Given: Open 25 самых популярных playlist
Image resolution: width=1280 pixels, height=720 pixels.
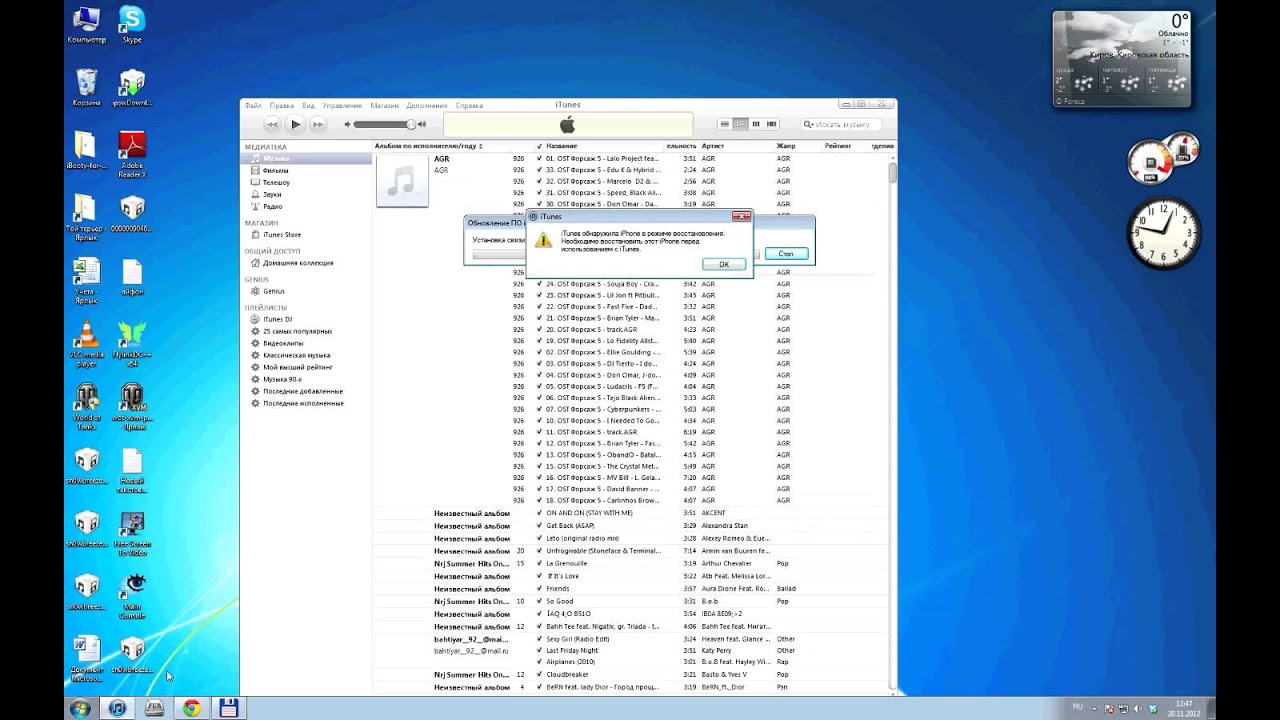Looking at the screenshot, I should pyautogui.click(x=305, y=331).
